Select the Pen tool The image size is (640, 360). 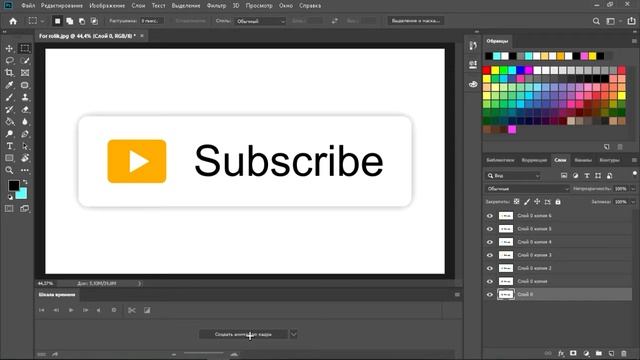pyautogui.click(x=25, y=134)
